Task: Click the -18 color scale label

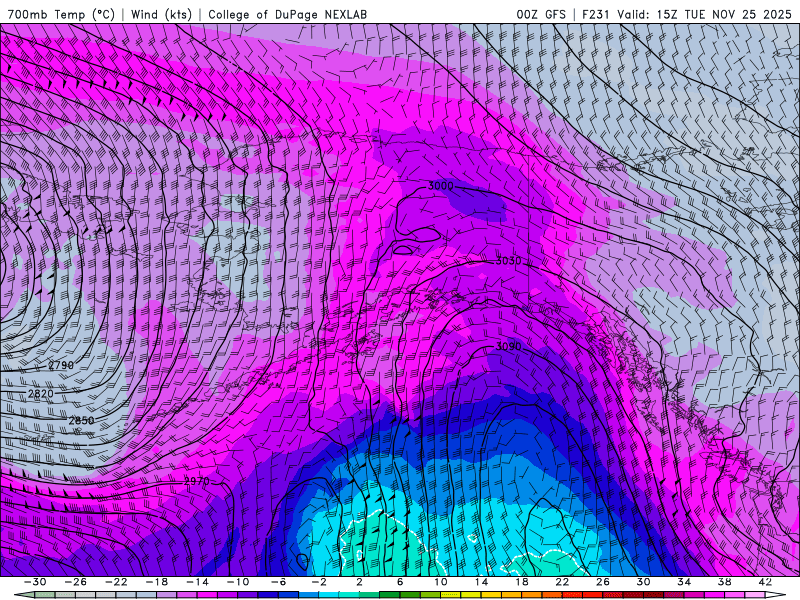Action: tap(157, 582)
